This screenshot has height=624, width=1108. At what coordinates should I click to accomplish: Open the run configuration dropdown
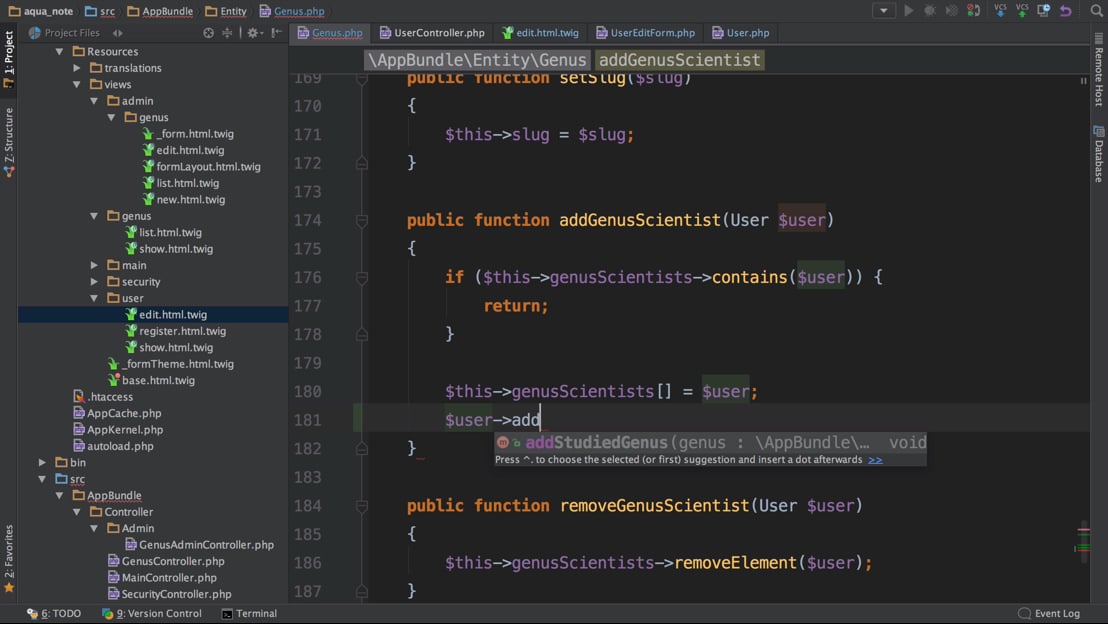pos(883,11)
